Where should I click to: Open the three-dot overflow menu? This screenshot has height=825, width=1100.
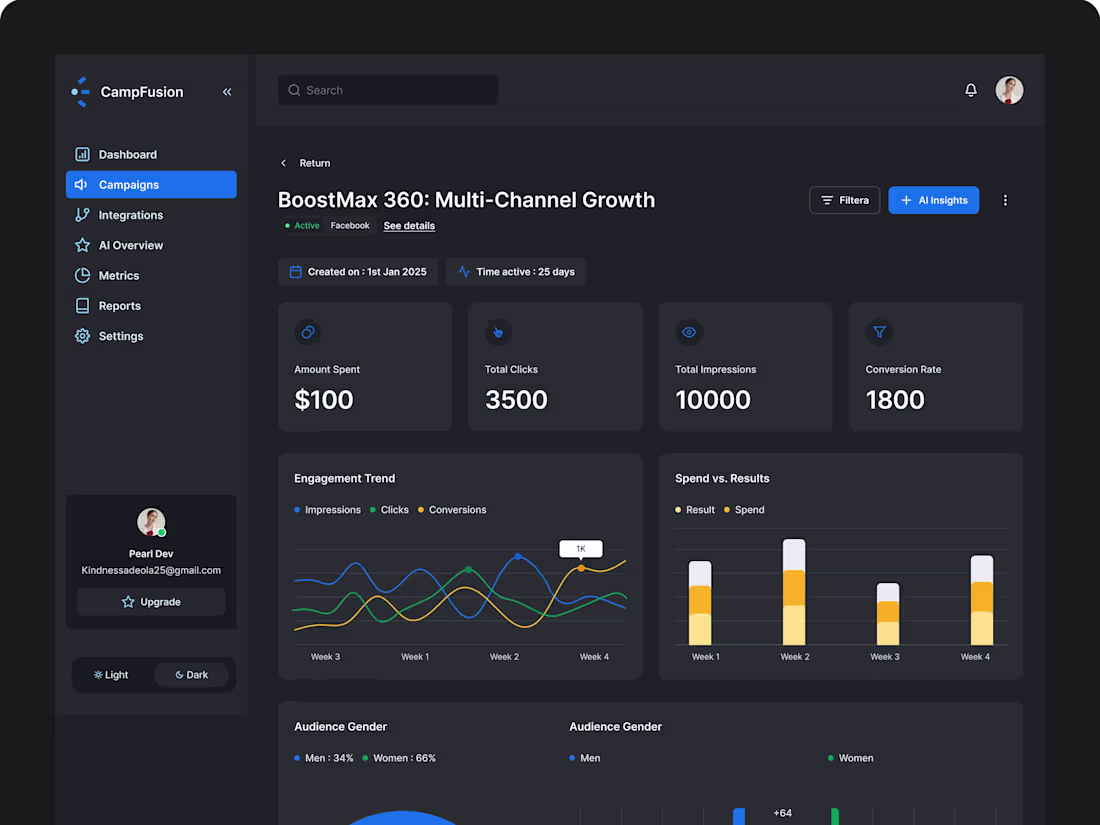point(1005,200)
